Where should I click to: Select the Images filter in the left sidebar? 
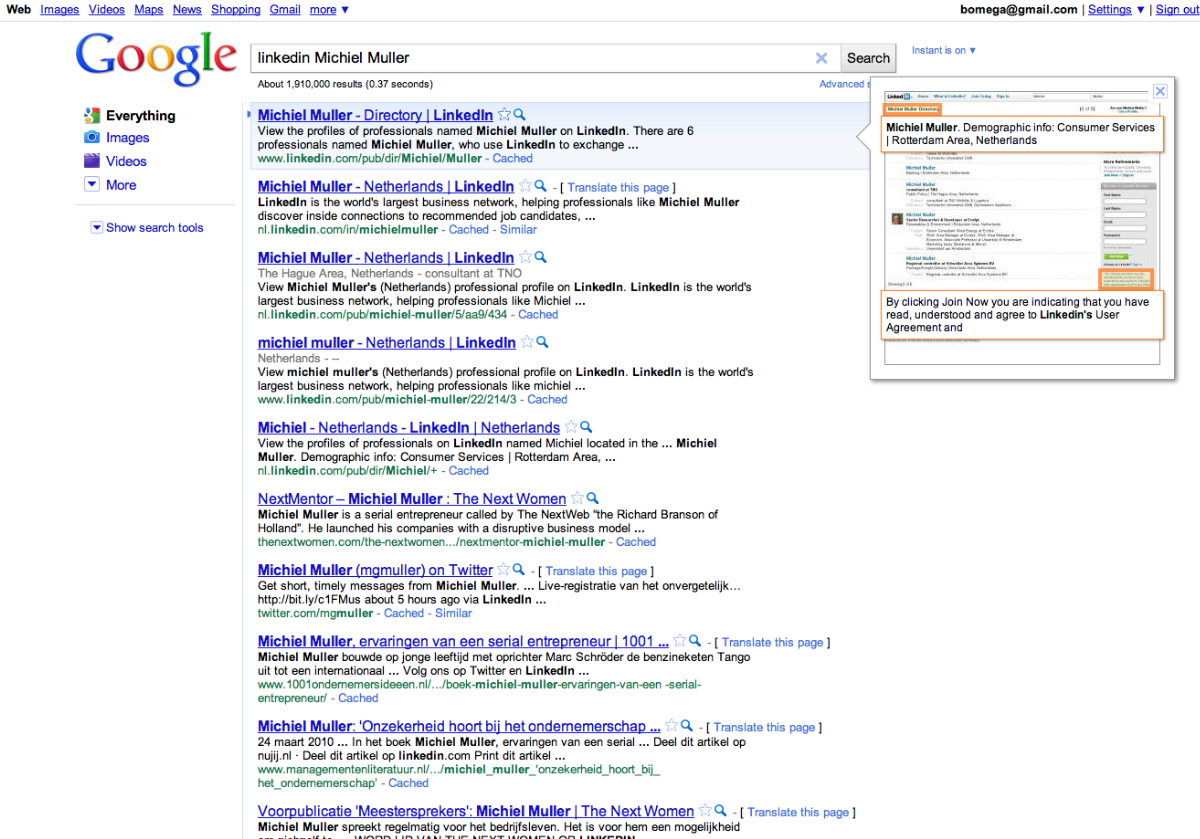pyautogui.click(x=127, y=138)
